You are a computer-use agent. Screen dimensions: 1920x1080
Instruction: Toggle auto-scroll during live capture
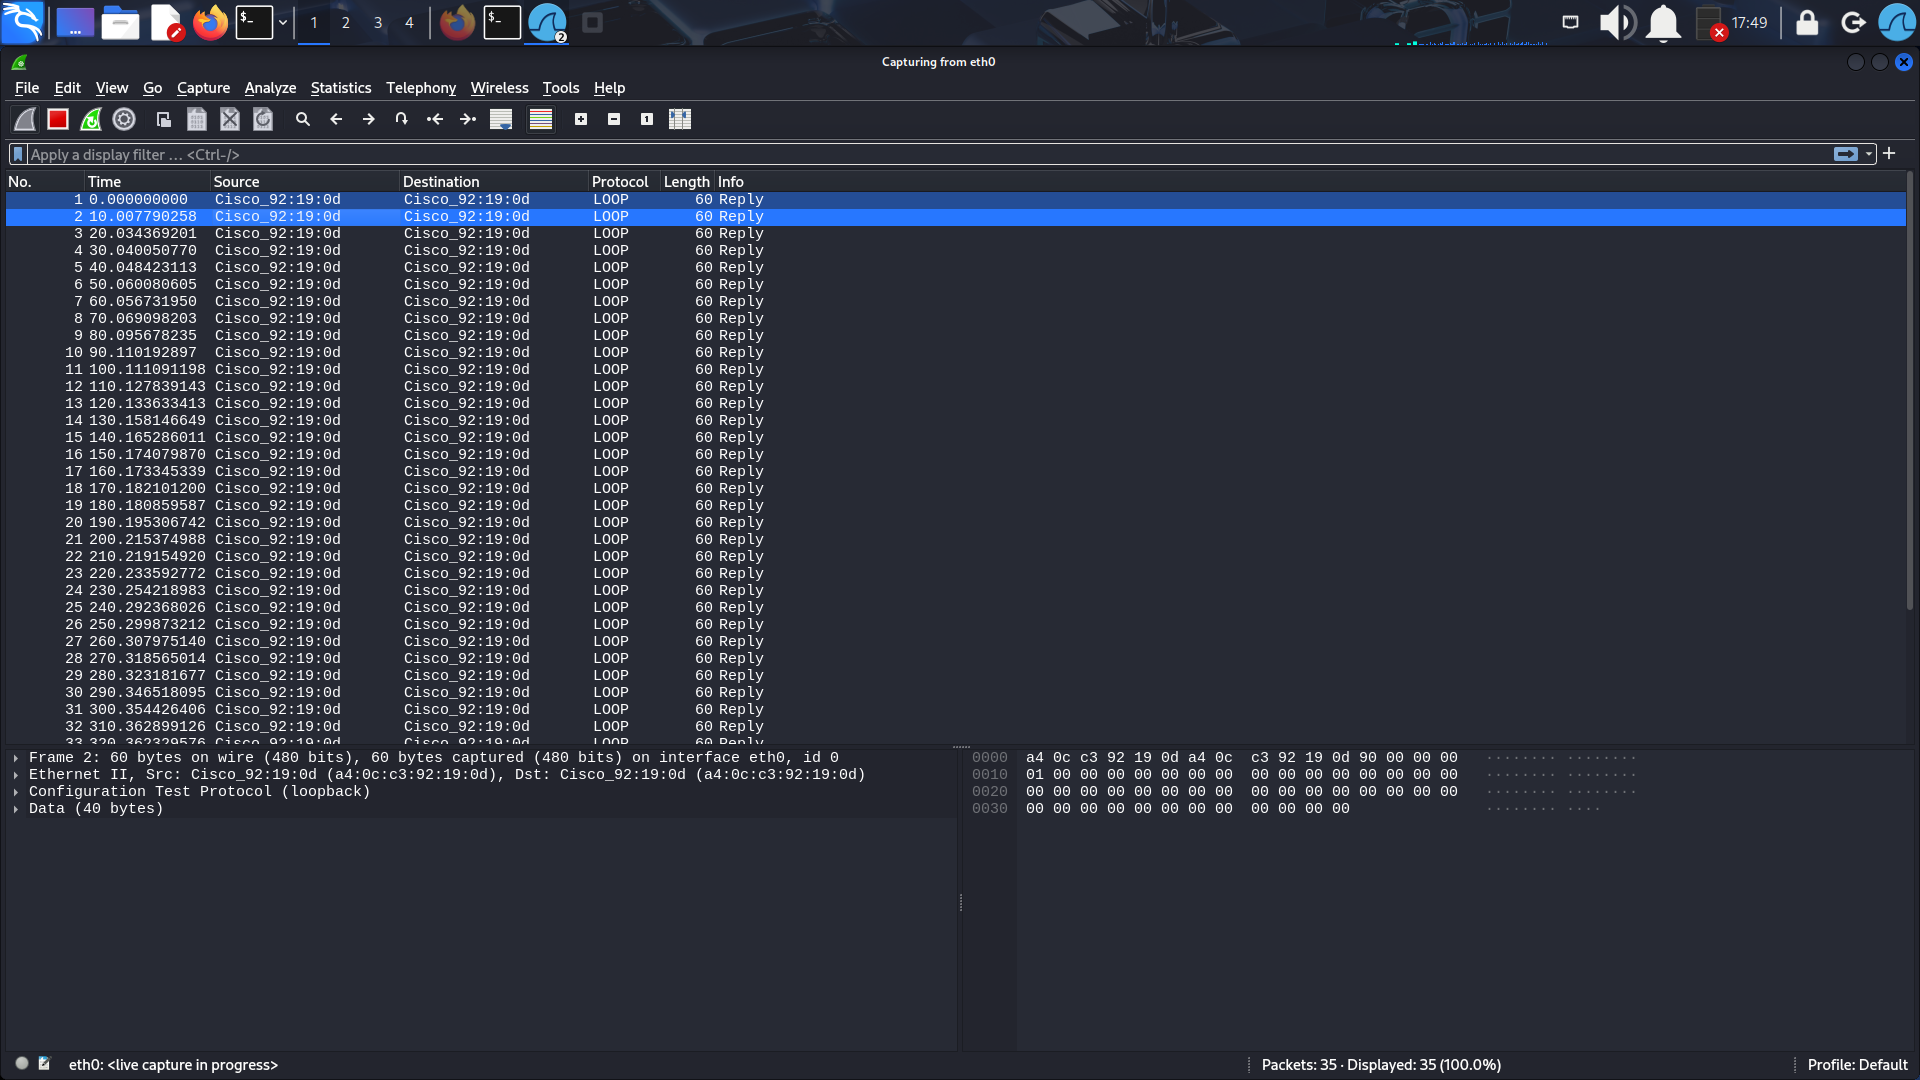coord(501,119)
